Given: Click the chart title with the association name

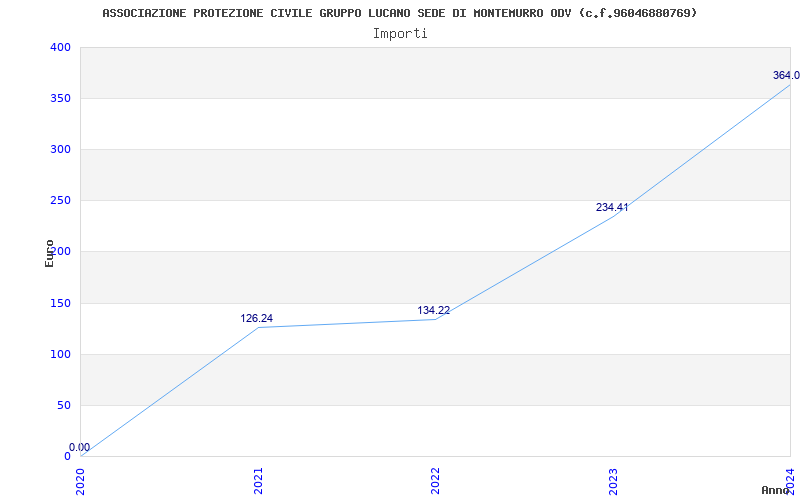Looking at the screenshot, I should pyautogui.click(x=400, y=13).
